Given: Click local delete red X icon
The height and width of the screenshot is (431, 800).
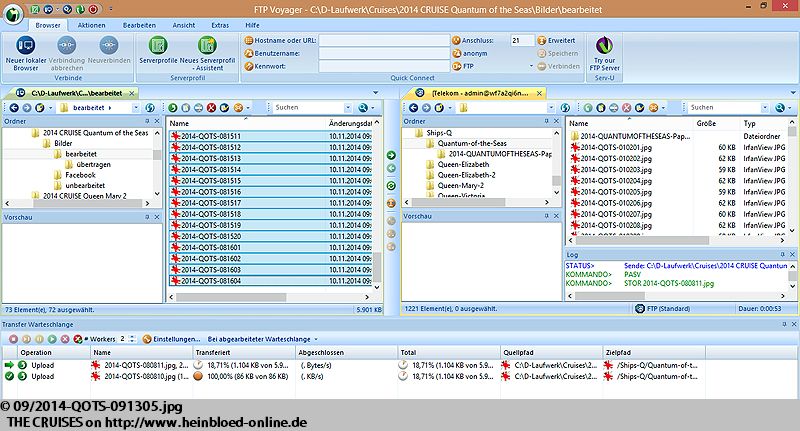Looking at the screenshot, I should [211, 108].
